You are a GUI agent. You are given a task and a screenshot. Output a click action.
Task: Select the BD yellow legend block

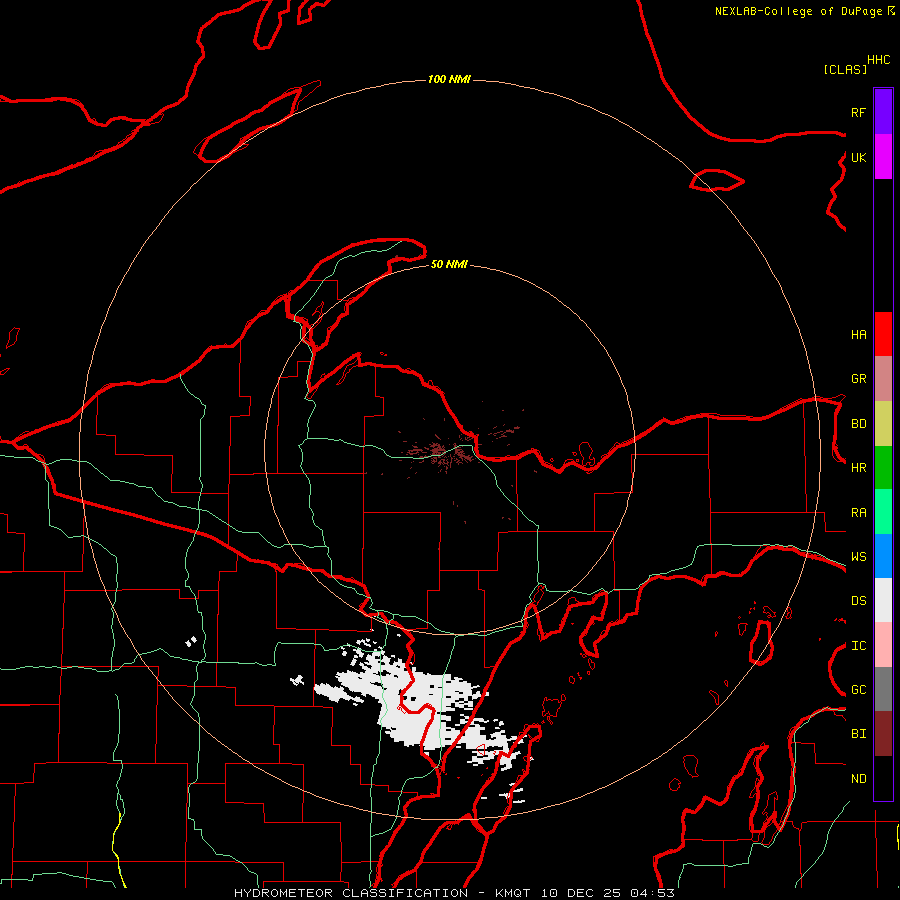(x=883, y=424)
